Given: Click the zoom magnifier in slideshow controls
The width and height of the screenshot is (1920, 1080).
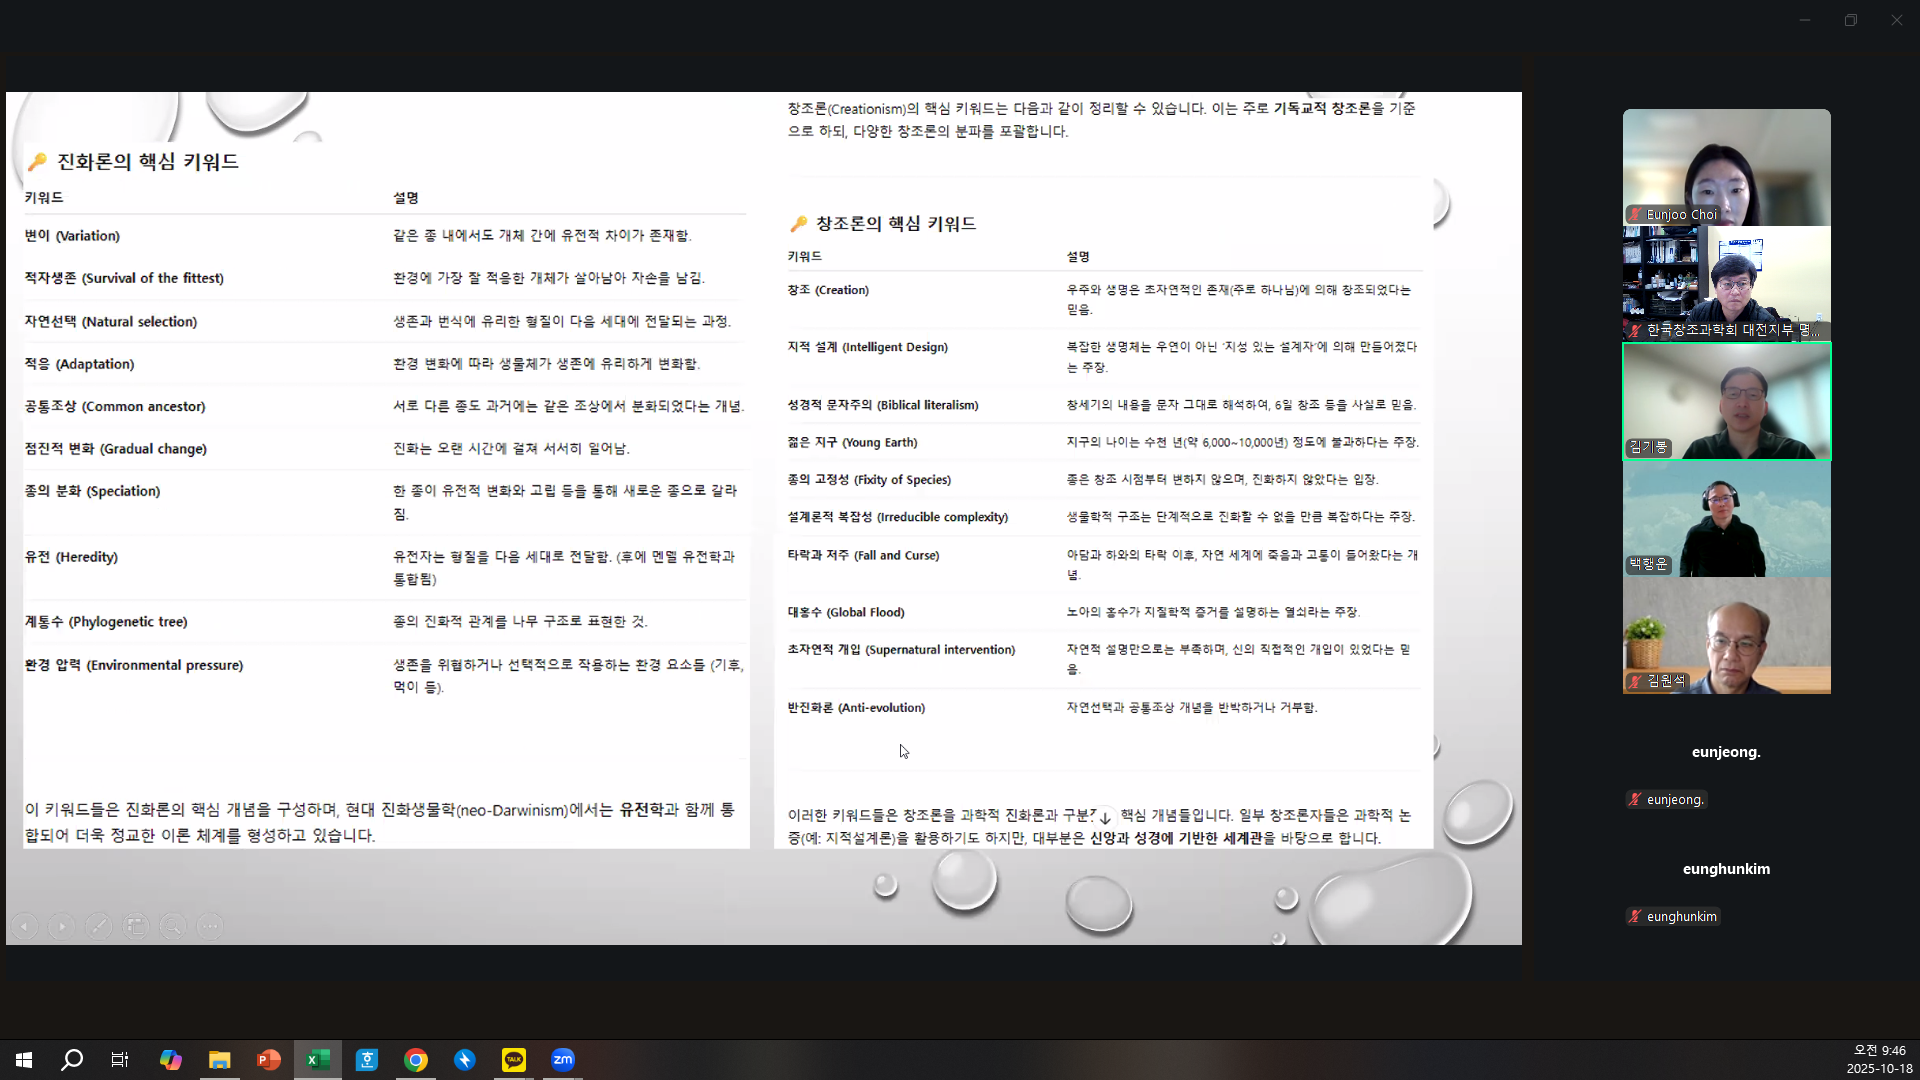Looking at the screenshot, I should tap(172, 926).
